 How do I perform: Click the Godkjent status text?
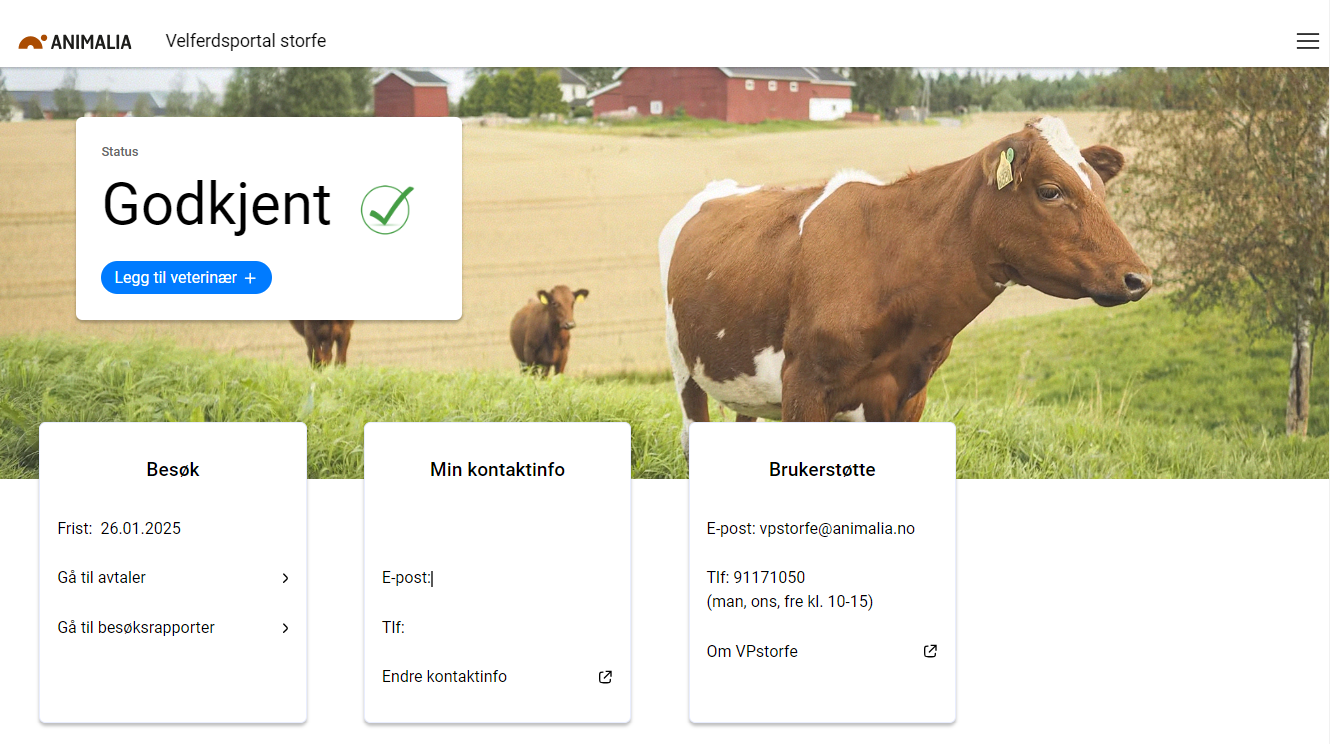(217, 205)
